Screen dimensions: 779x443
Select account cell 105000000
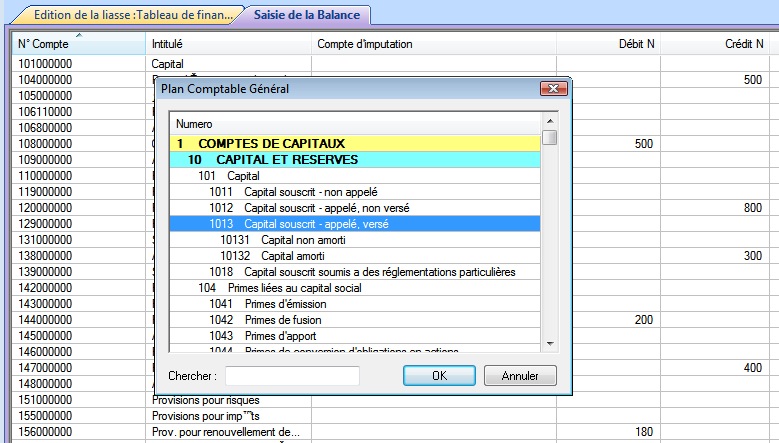(x=78, y=95)
